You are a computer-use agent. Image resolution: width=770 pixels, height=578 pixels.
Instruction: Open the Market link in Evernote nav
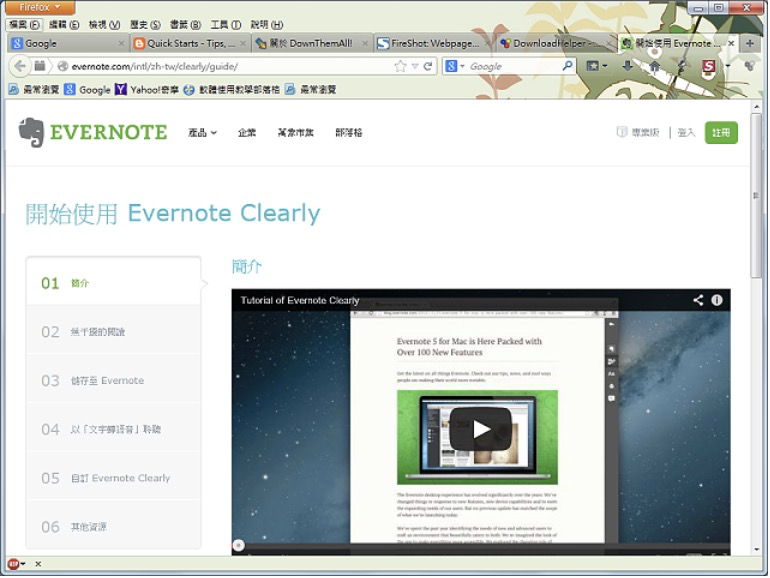point(296,133)
